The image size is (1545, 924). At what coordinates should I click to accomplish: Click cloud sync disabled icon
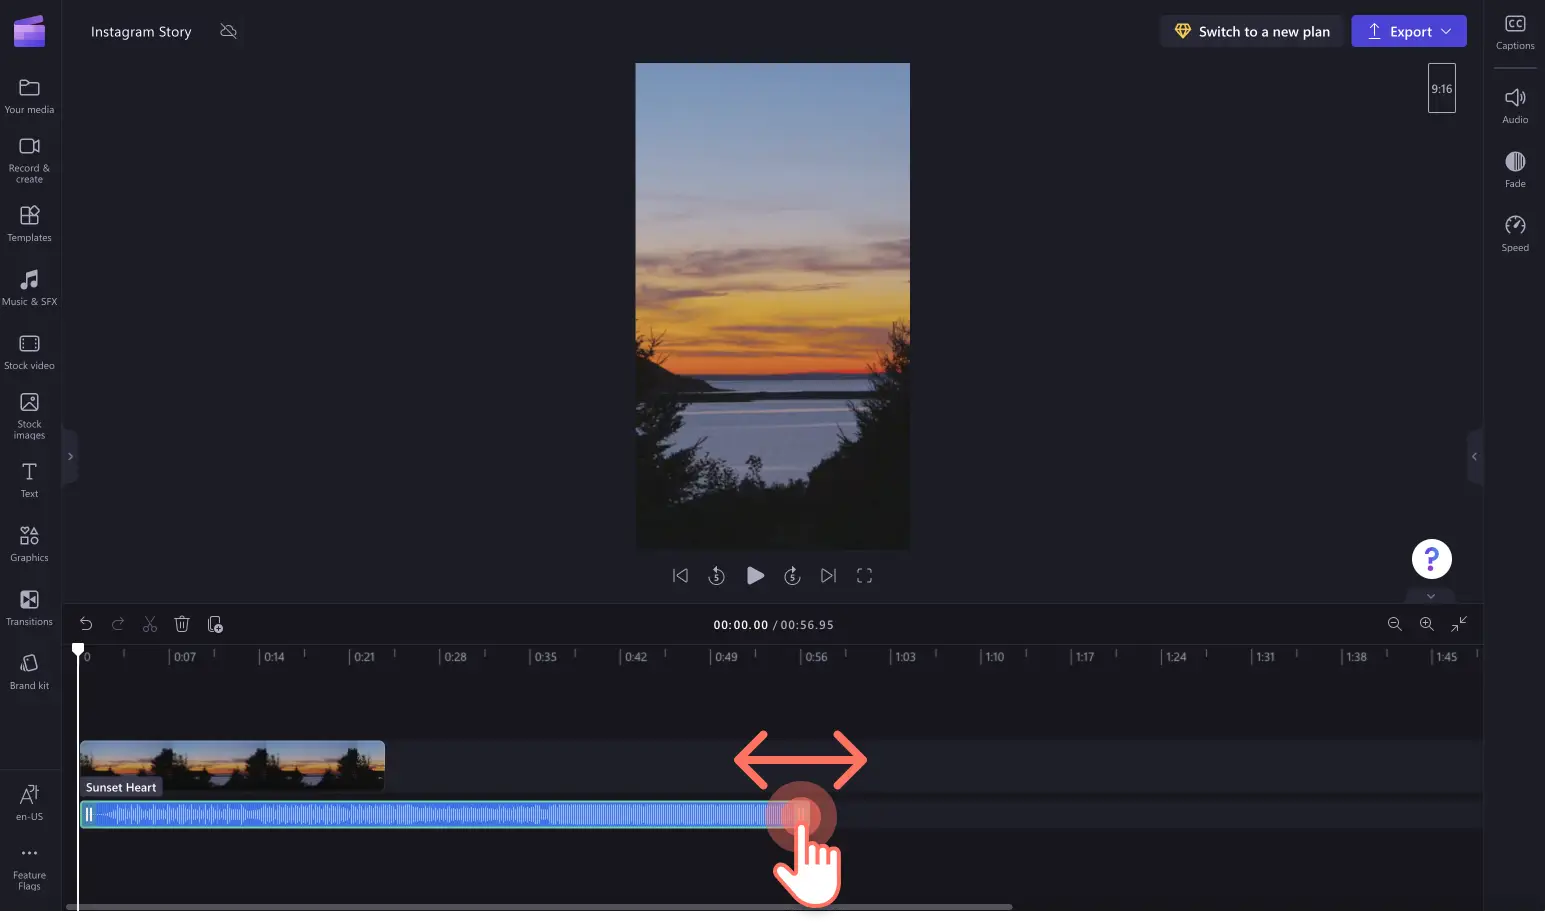point(228,31)
